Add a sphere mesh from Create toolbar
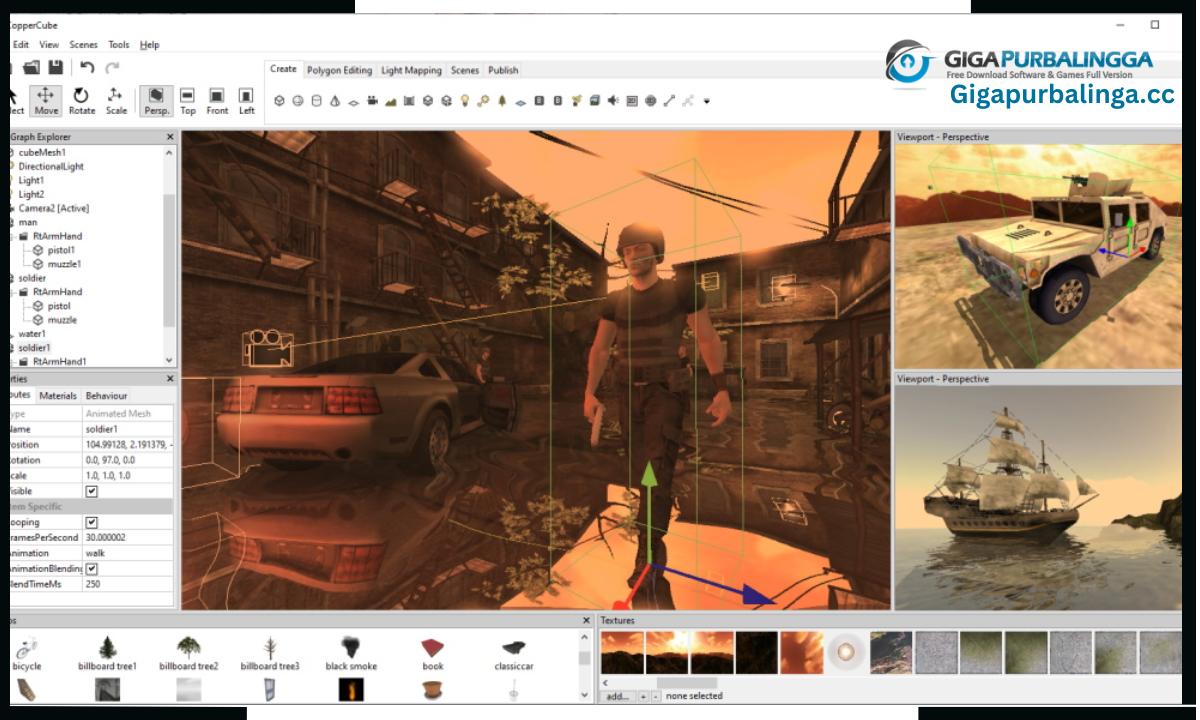The width and height of the screenshot is (1200, 720). point(297,101)
